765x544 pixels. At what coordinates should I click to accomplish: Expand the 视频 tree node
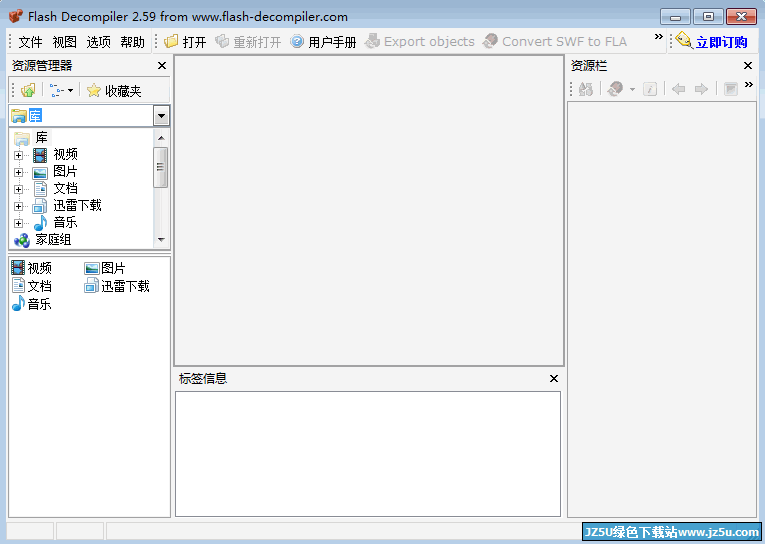pos(18,156)
